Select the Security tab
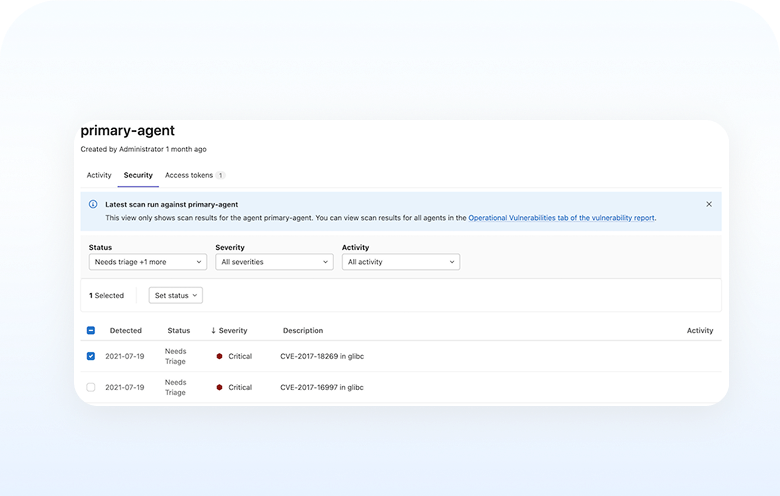Image resolution: width=780 pixels, height=496 pixels. coord(138,175)
